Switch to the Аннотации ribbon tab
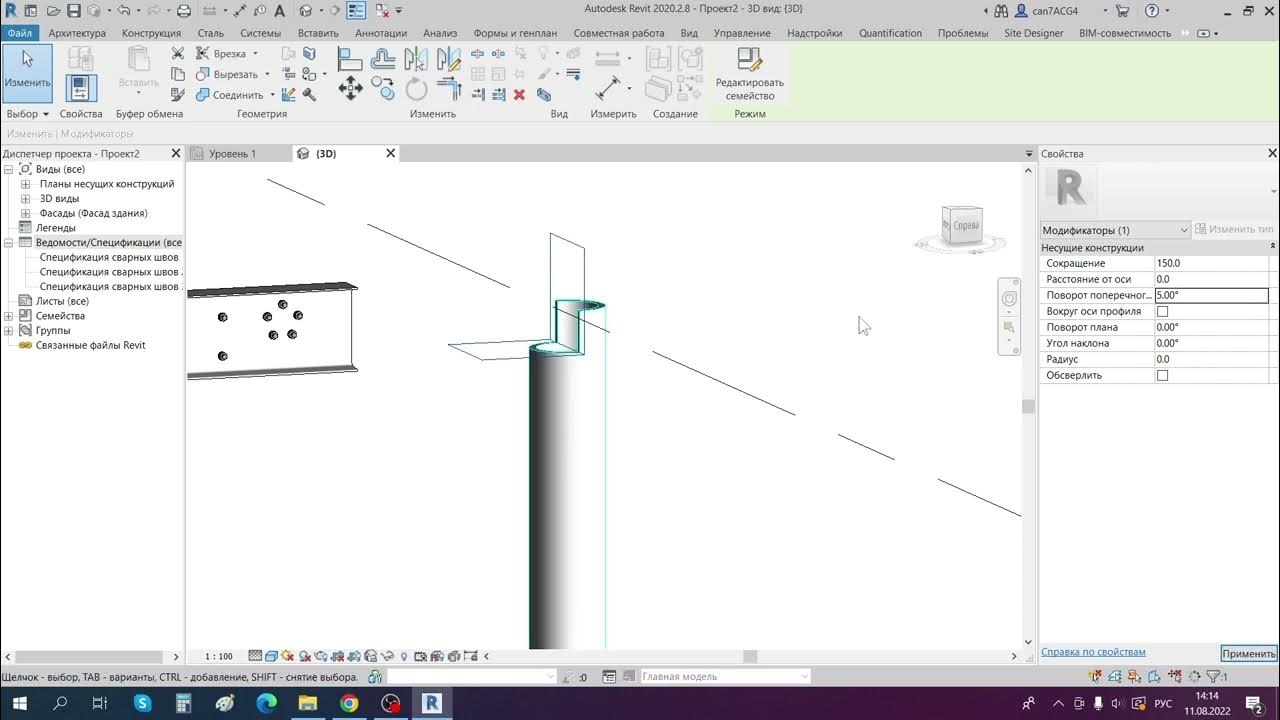 coord(381,33)
